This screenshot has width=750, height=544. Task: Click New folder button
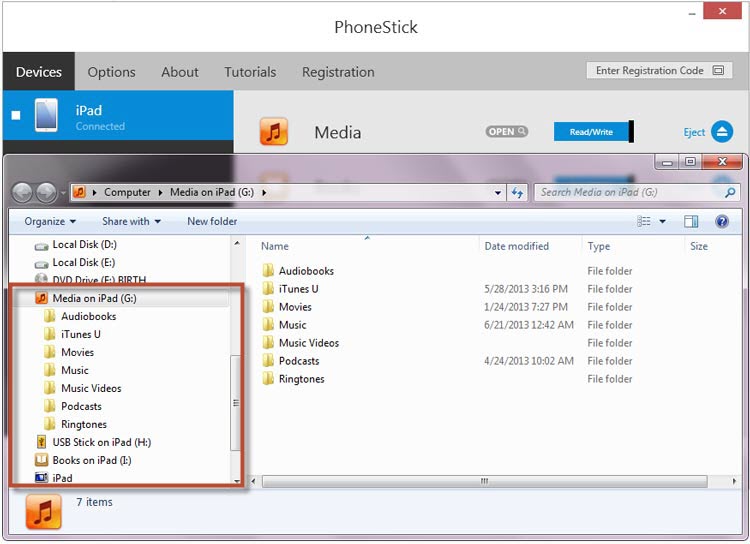tap(212, 222)
